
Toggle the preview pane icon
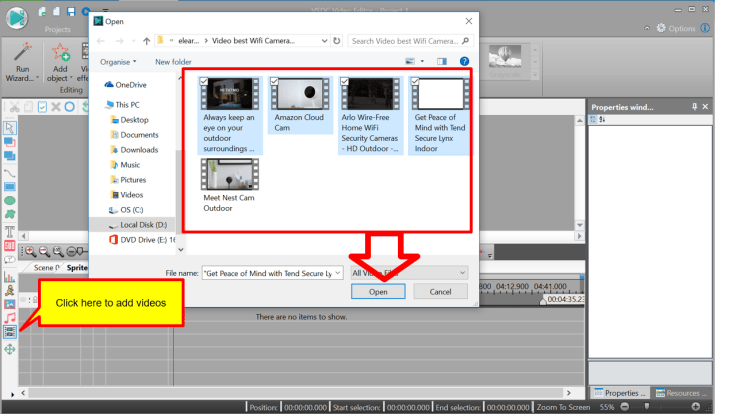point(442,61)
